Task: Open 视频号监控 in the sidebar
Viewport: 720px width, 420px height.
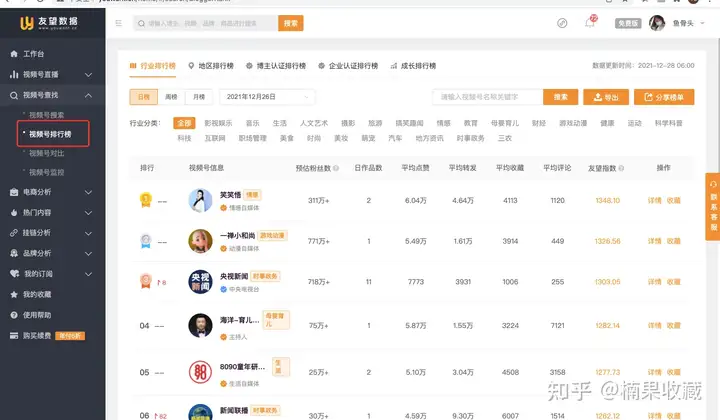Action: pos(46,172)
